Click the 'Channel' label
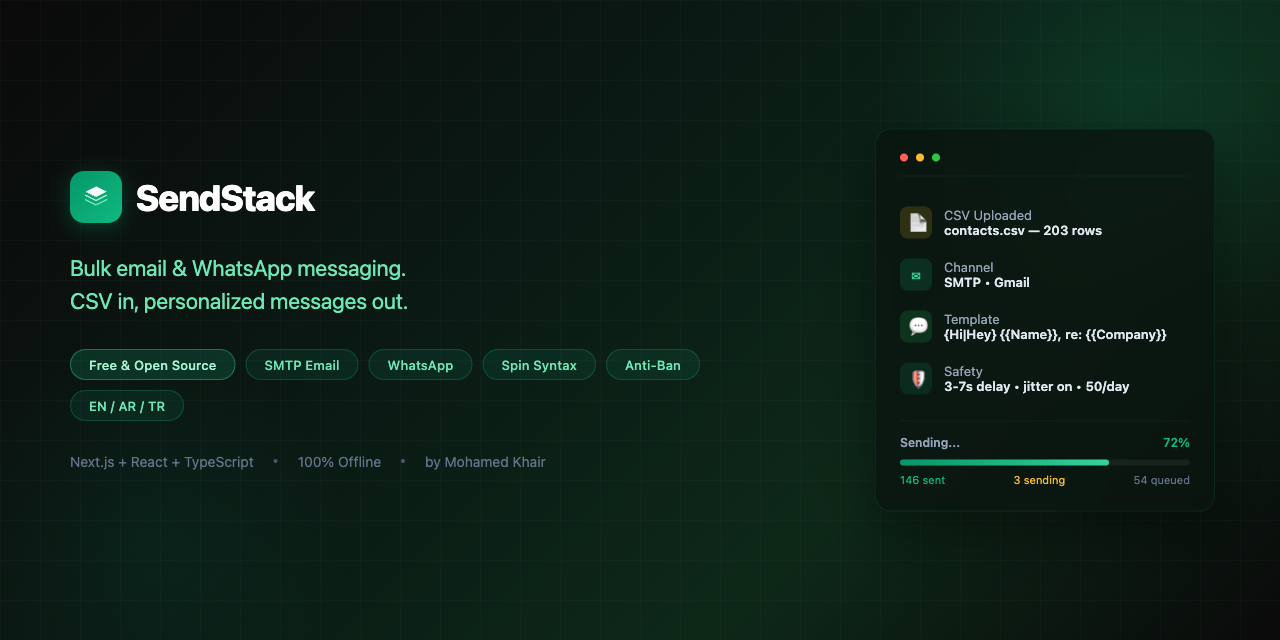Image resolution: width=1280 pixels, height=640 pixels. click(x=969, y=267)
